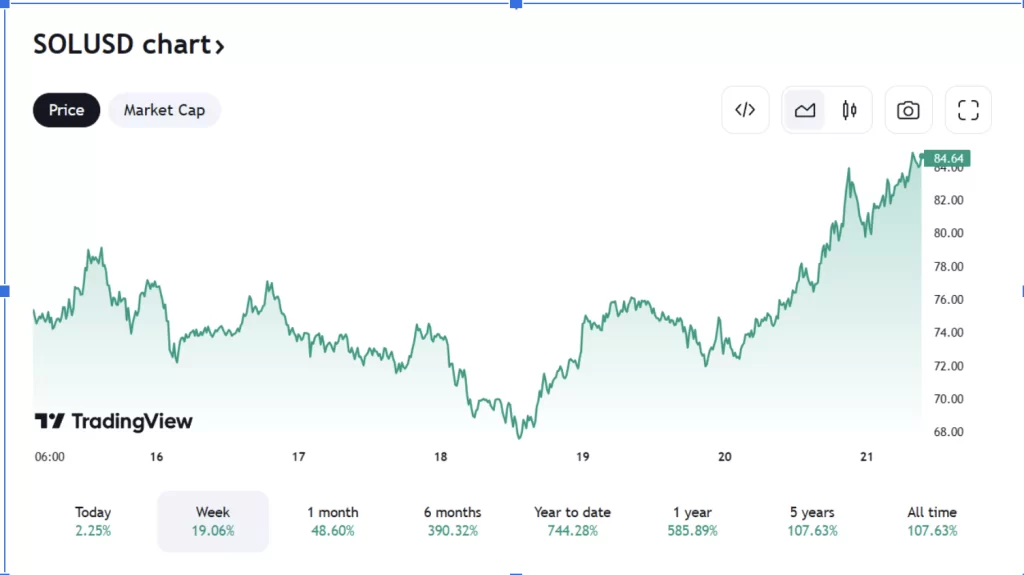Click the TradingView logo
Screen dimensions: 1024x575
(x=113, y=421)
